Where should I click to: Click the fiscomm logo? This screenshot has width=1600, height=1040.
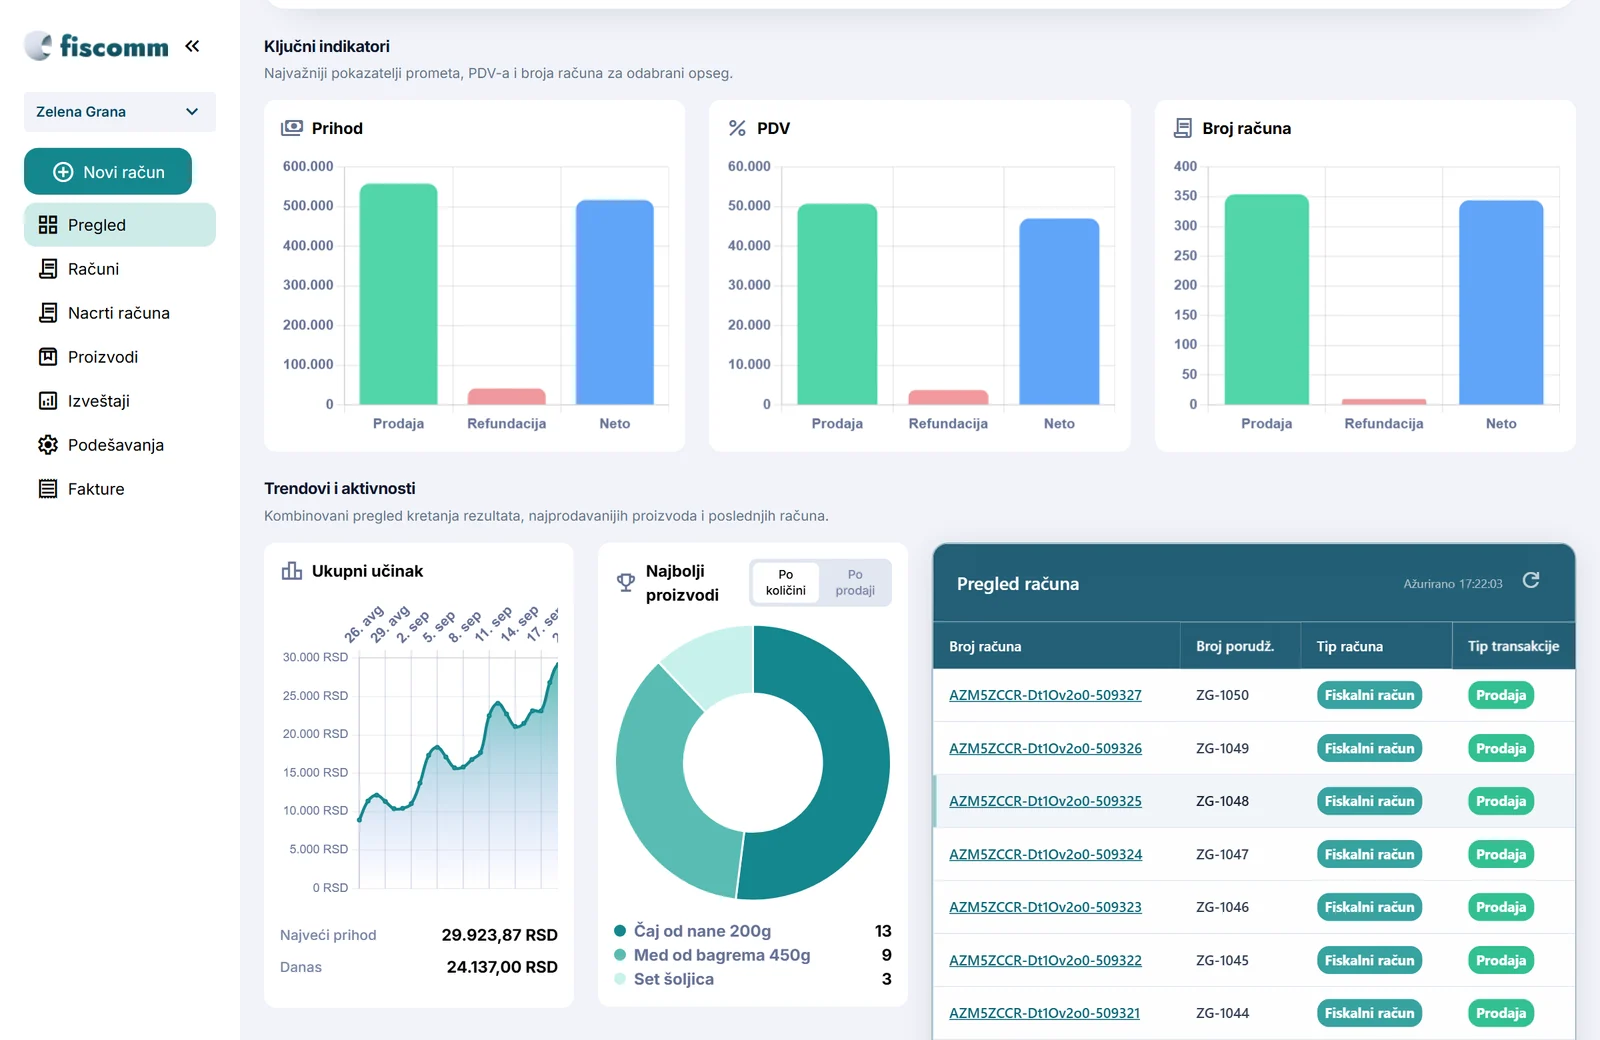97,46
